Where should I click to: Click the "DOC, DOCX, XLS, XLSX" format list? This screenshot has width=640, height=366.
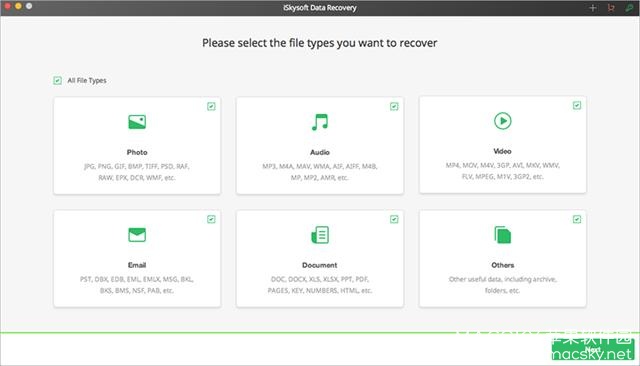(320, 284)
